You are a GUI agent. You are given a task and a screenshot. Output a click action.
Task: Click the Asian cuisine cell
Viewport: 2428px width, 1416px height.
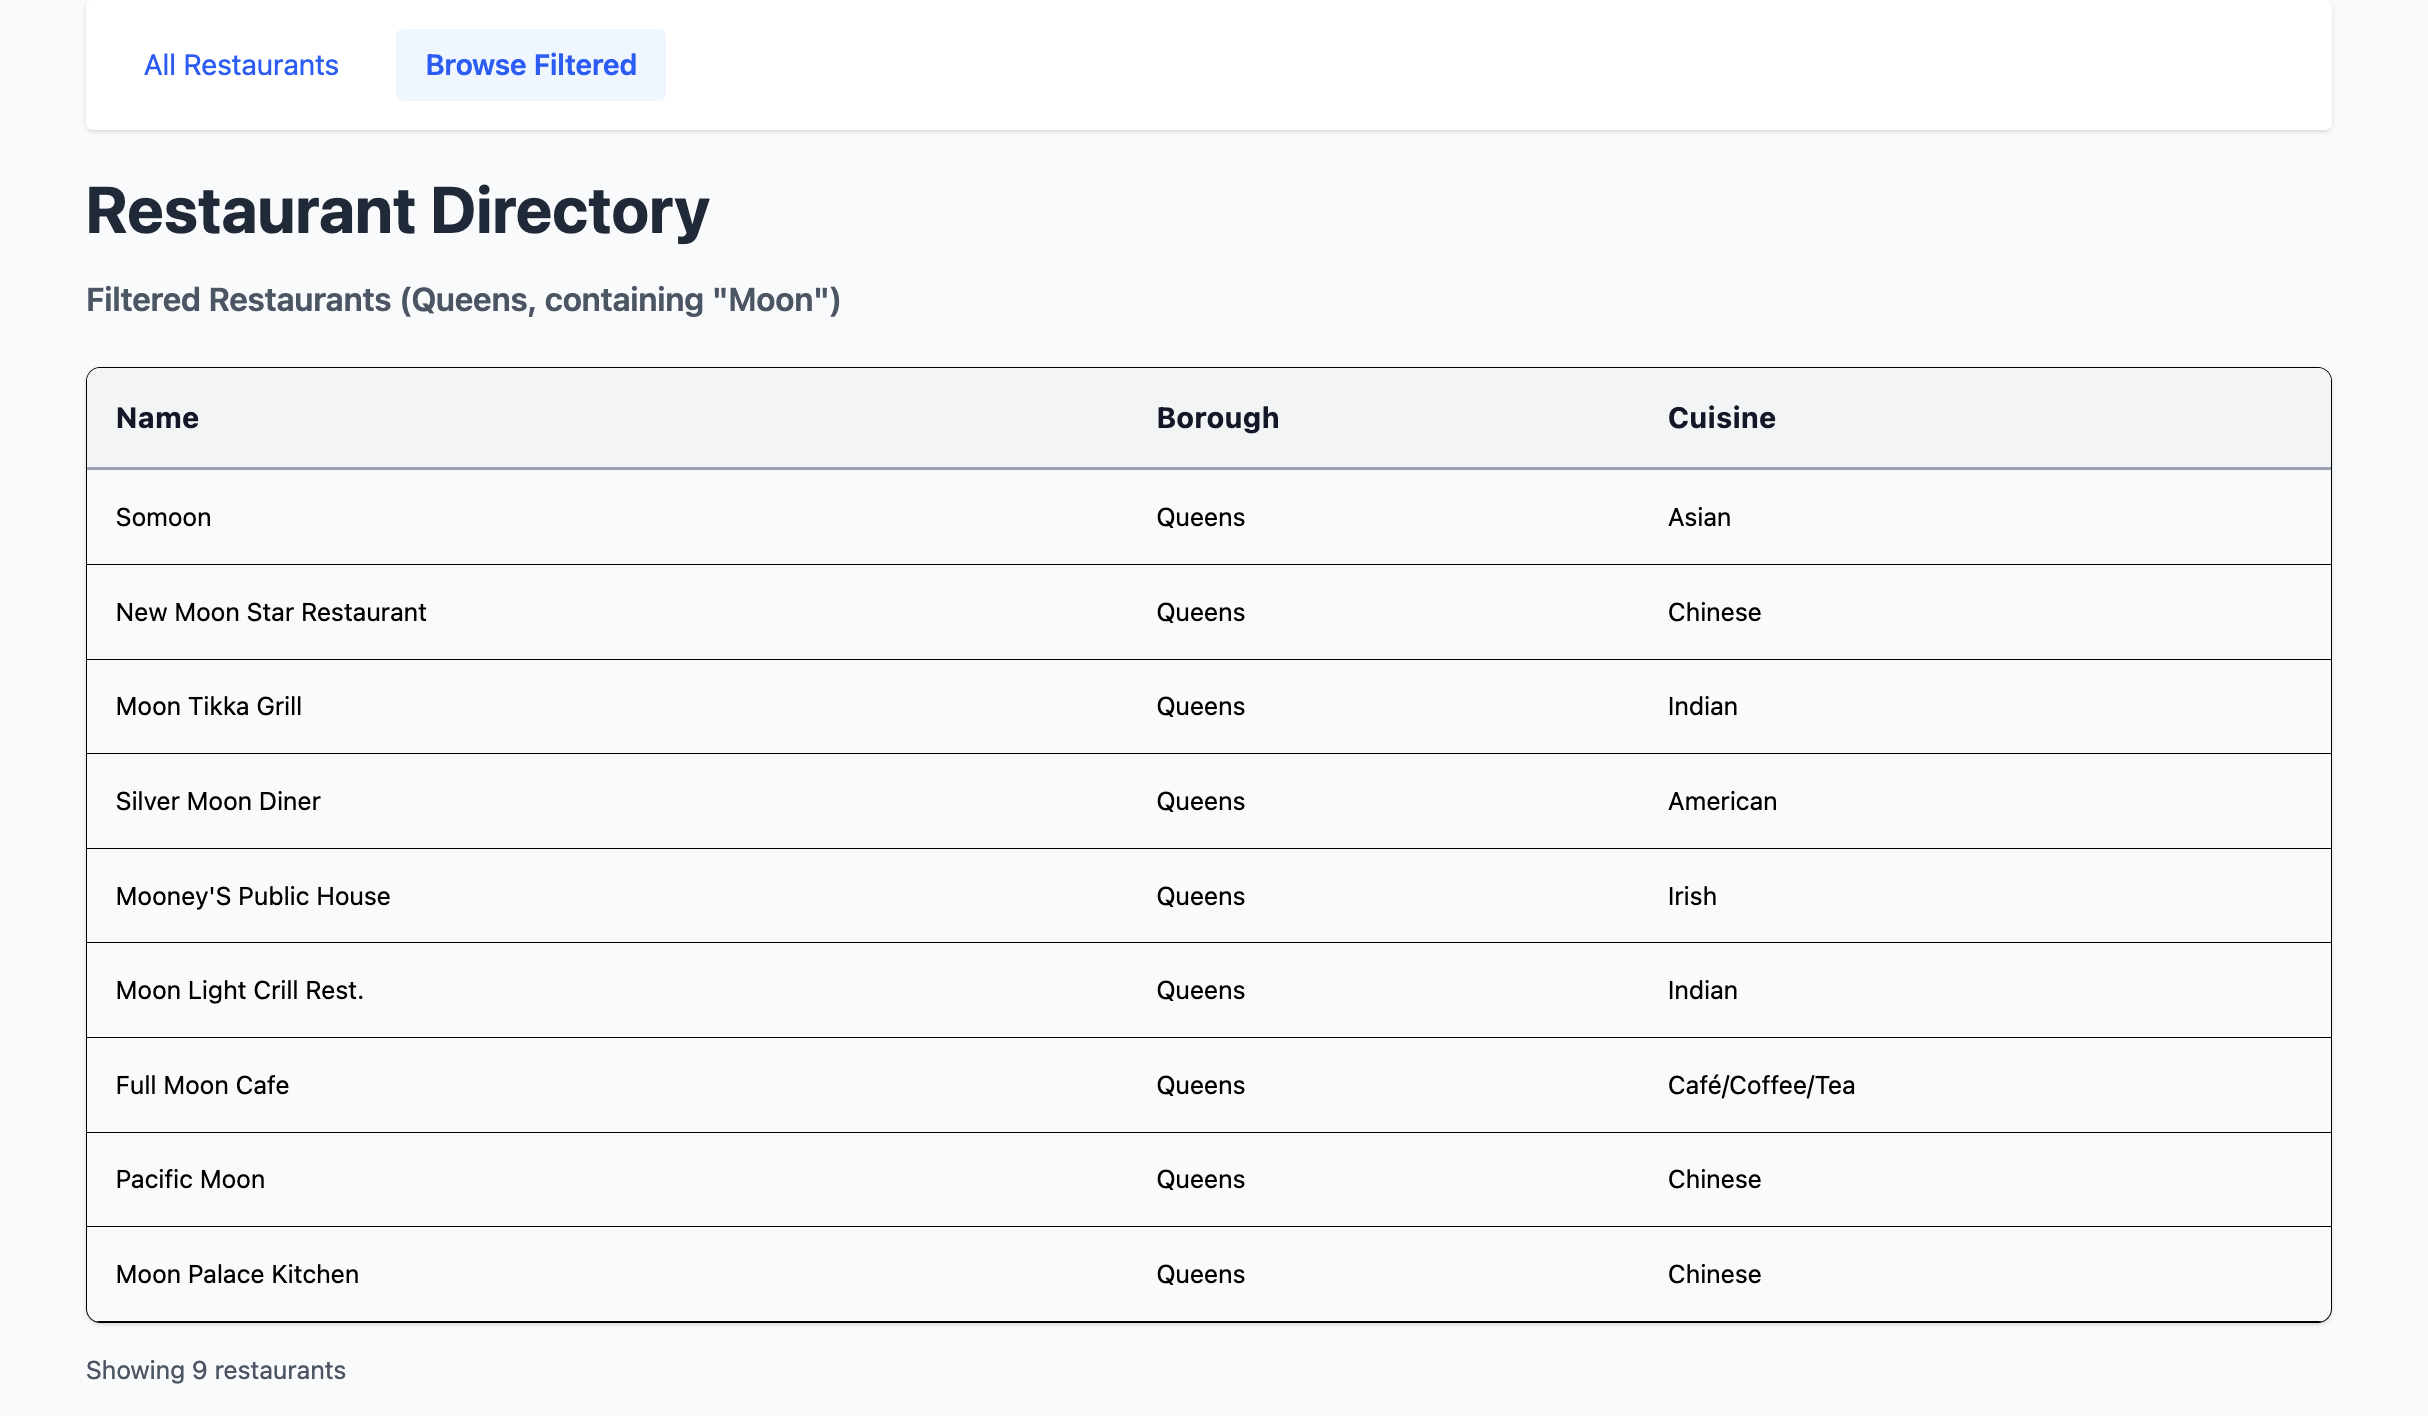(1699, 517)
